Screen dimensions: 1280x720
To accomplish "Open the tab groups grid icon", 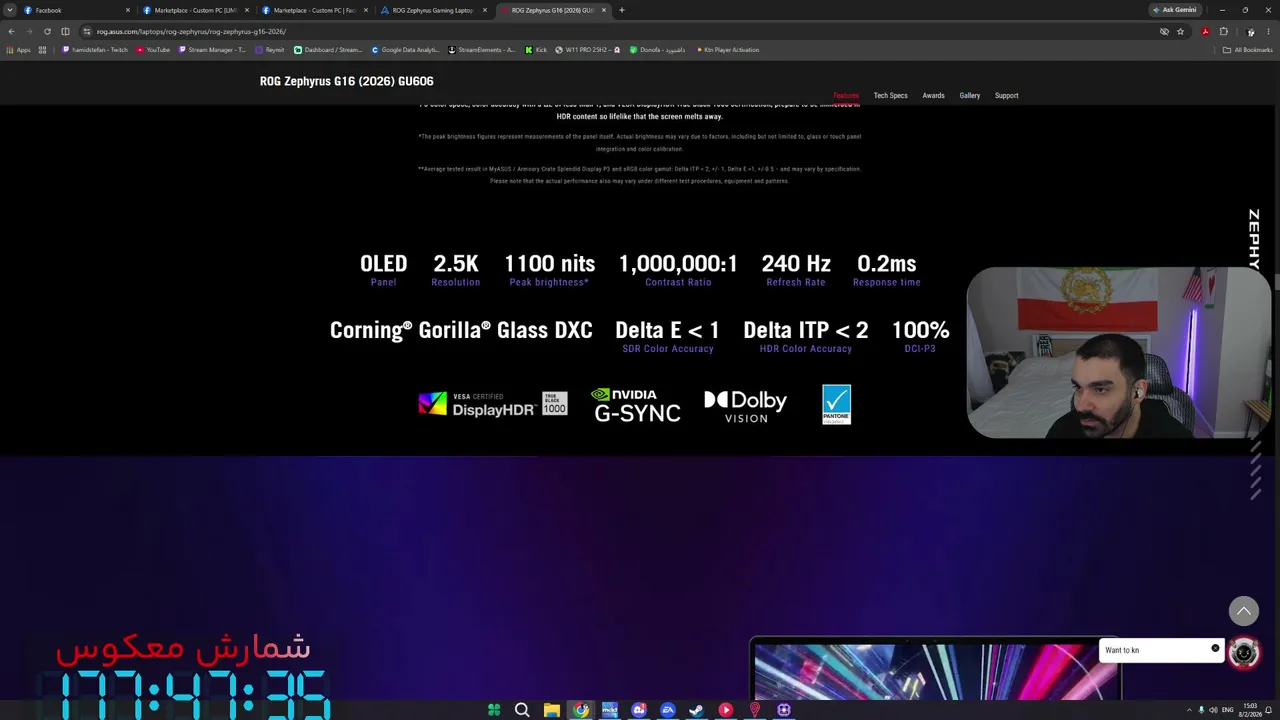I will [x=42, y=50].
